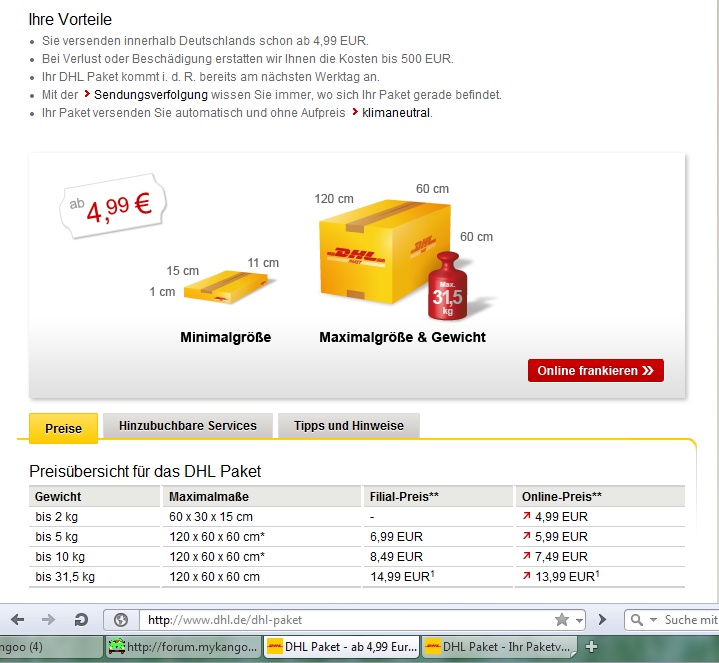Select the Preise tab
This screenshot has height=663, width=719.
63,428
